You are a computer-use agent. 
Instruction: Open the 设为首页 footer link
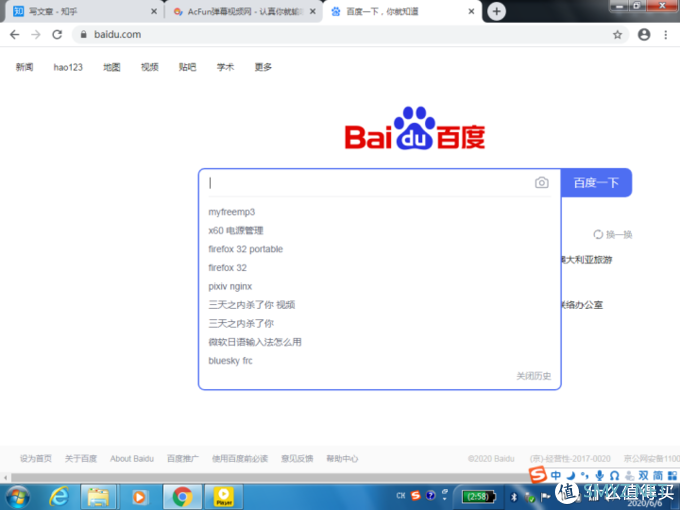point(36,458)
